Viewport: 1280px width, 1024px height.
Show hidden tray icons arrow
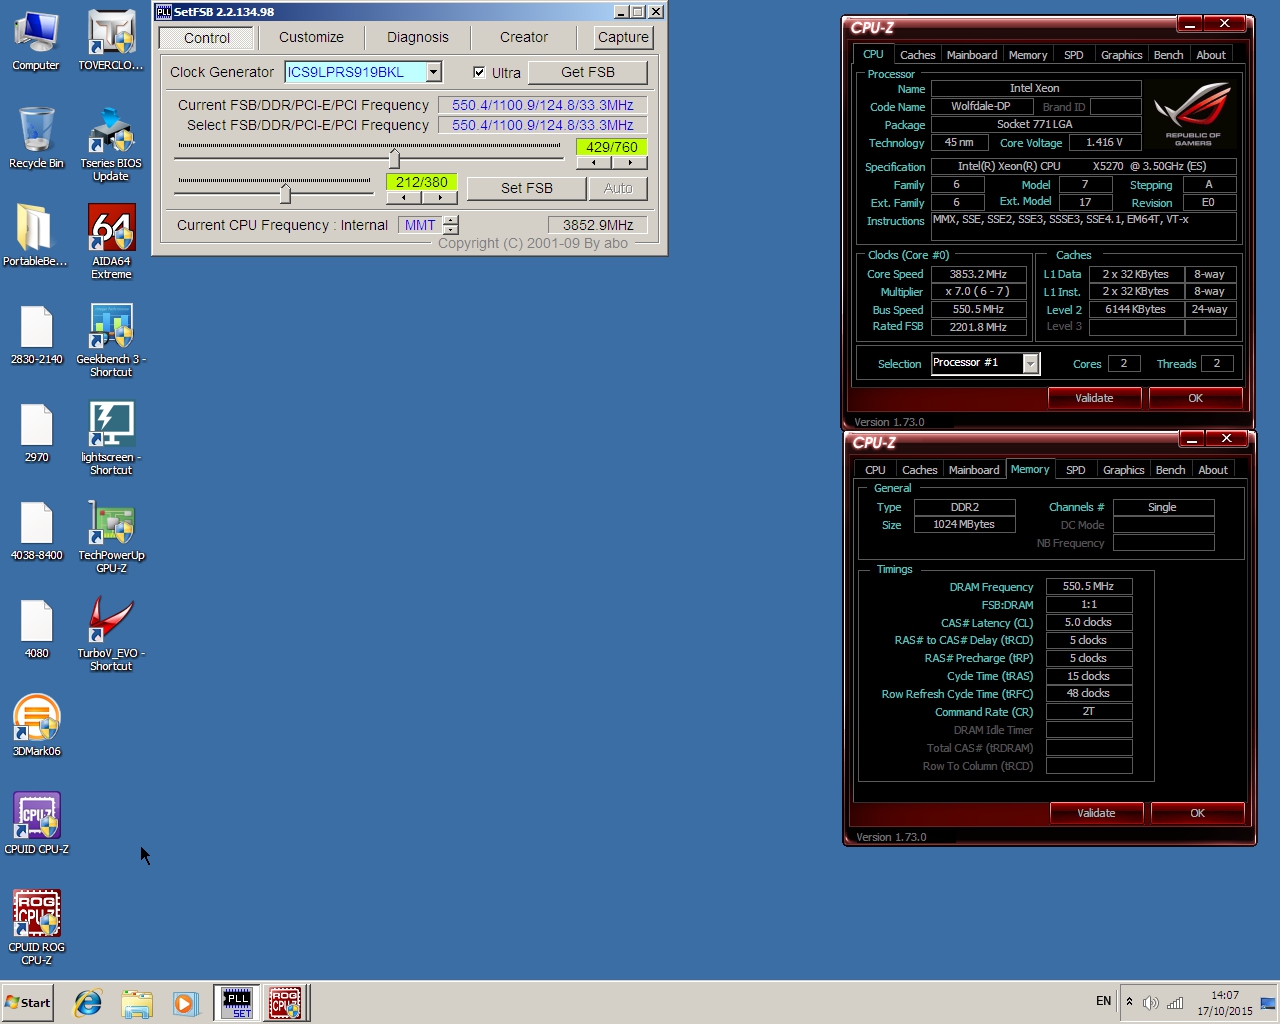pos(1129,1002)
